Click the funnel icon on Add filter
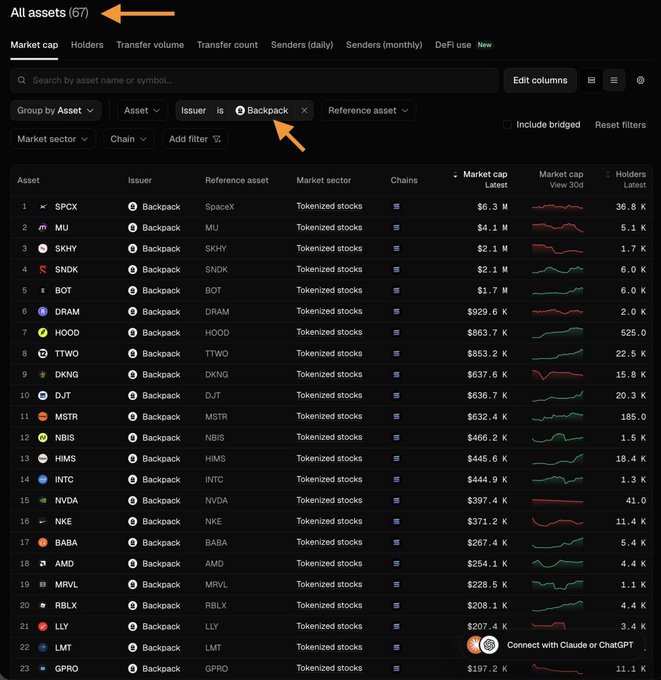This screenshot has height=680, width=661. click(217, 139)
